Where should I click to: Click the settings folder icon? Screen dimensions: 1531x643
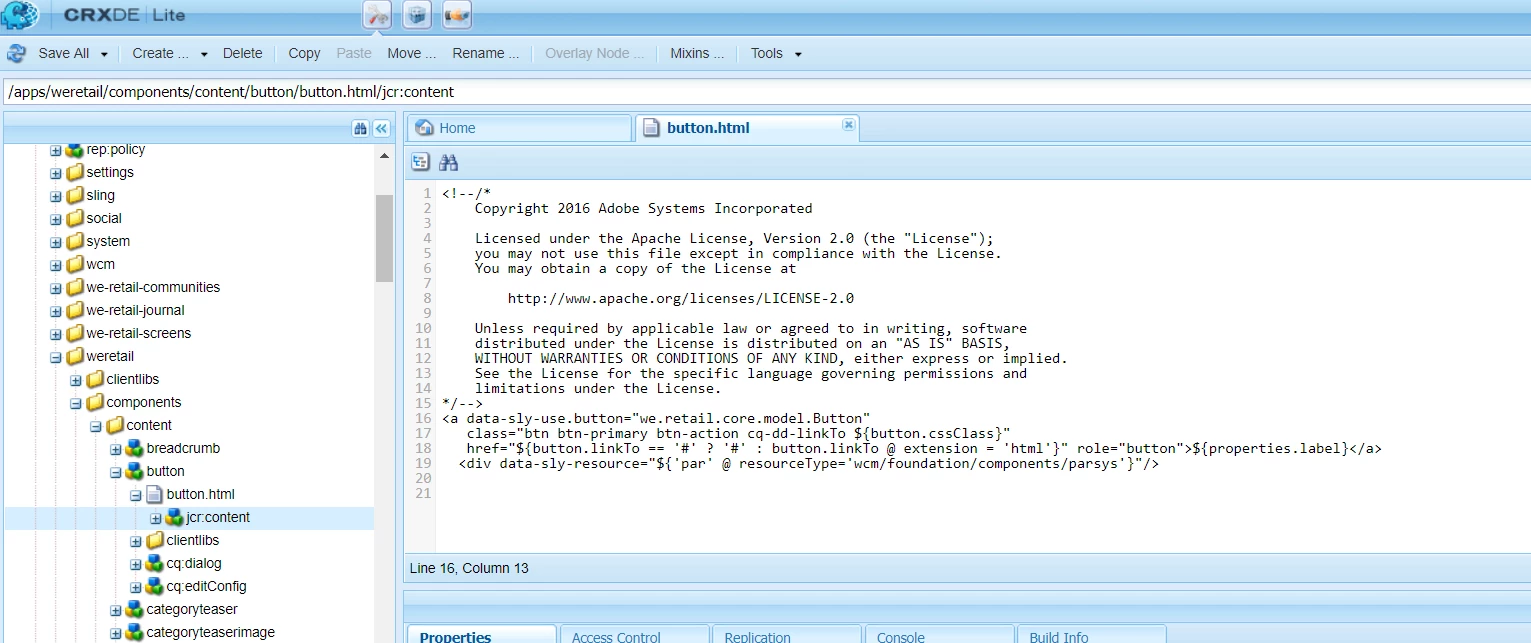(x=75, y=172)
